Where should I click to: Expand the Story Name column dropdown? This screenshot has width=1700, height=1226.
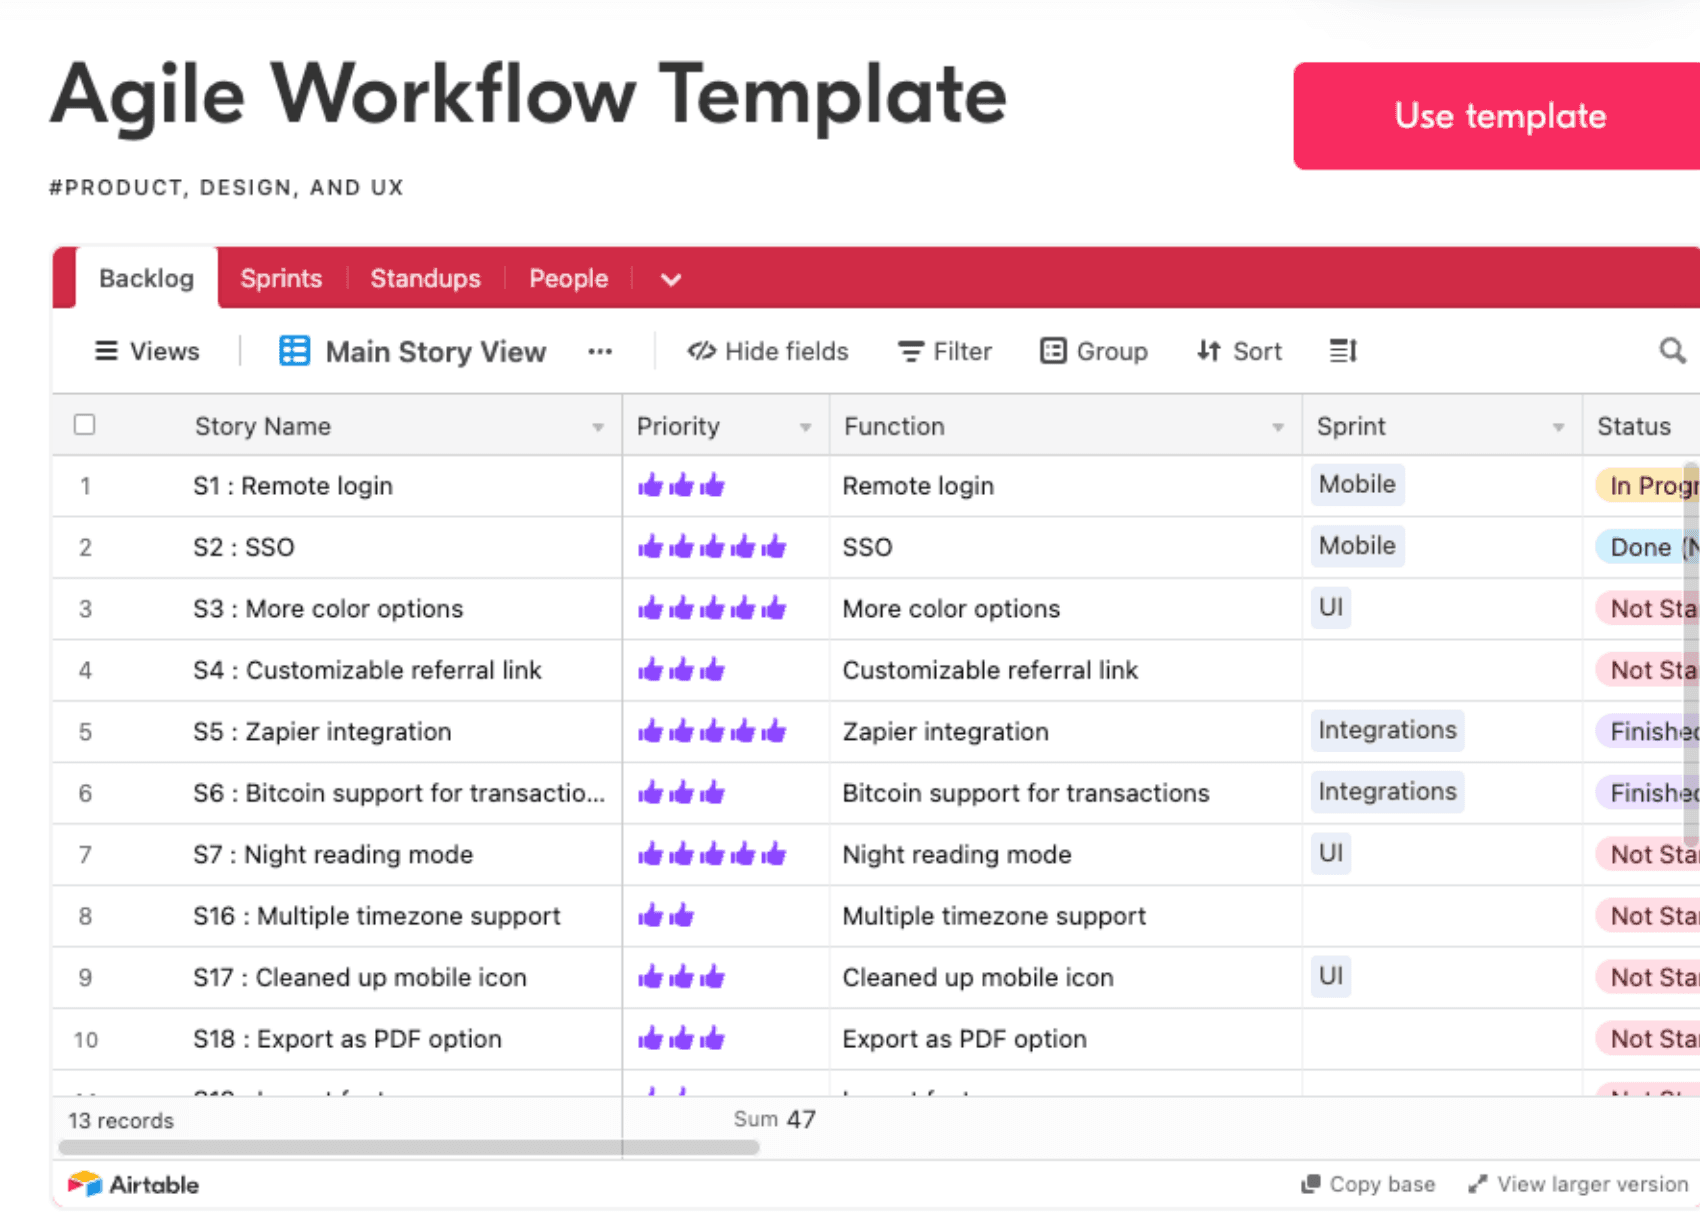coord(598,427)
